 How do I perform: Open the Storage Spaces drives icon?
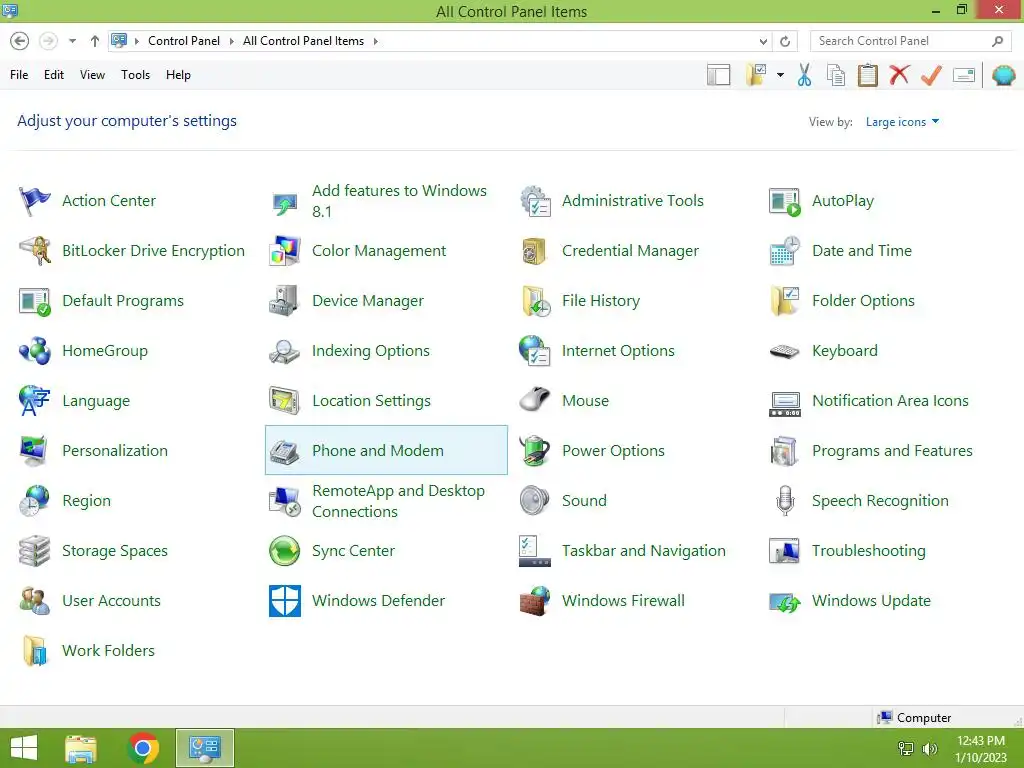[35, 551]
